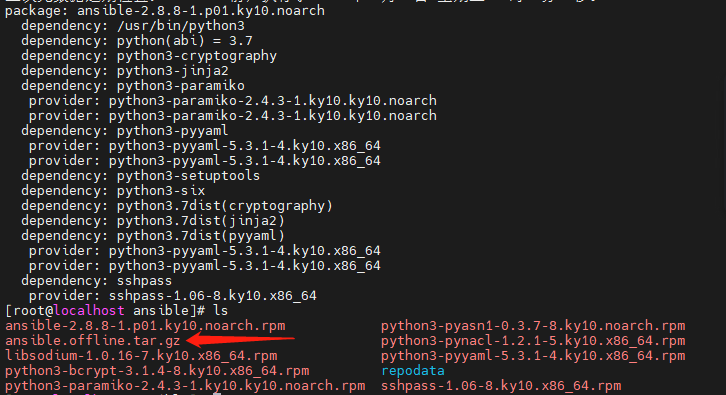
Task: Click the python3-jinja2 dependency line
Action: point(125,71)
